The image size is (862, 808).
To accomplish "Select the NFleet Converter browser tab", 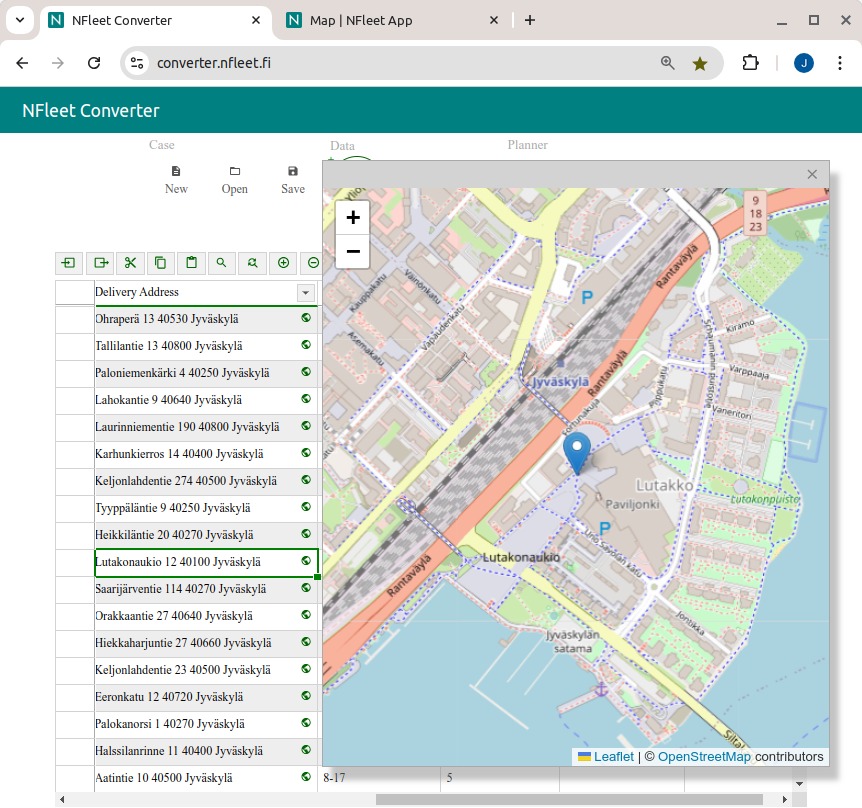I will pos(155,20).
